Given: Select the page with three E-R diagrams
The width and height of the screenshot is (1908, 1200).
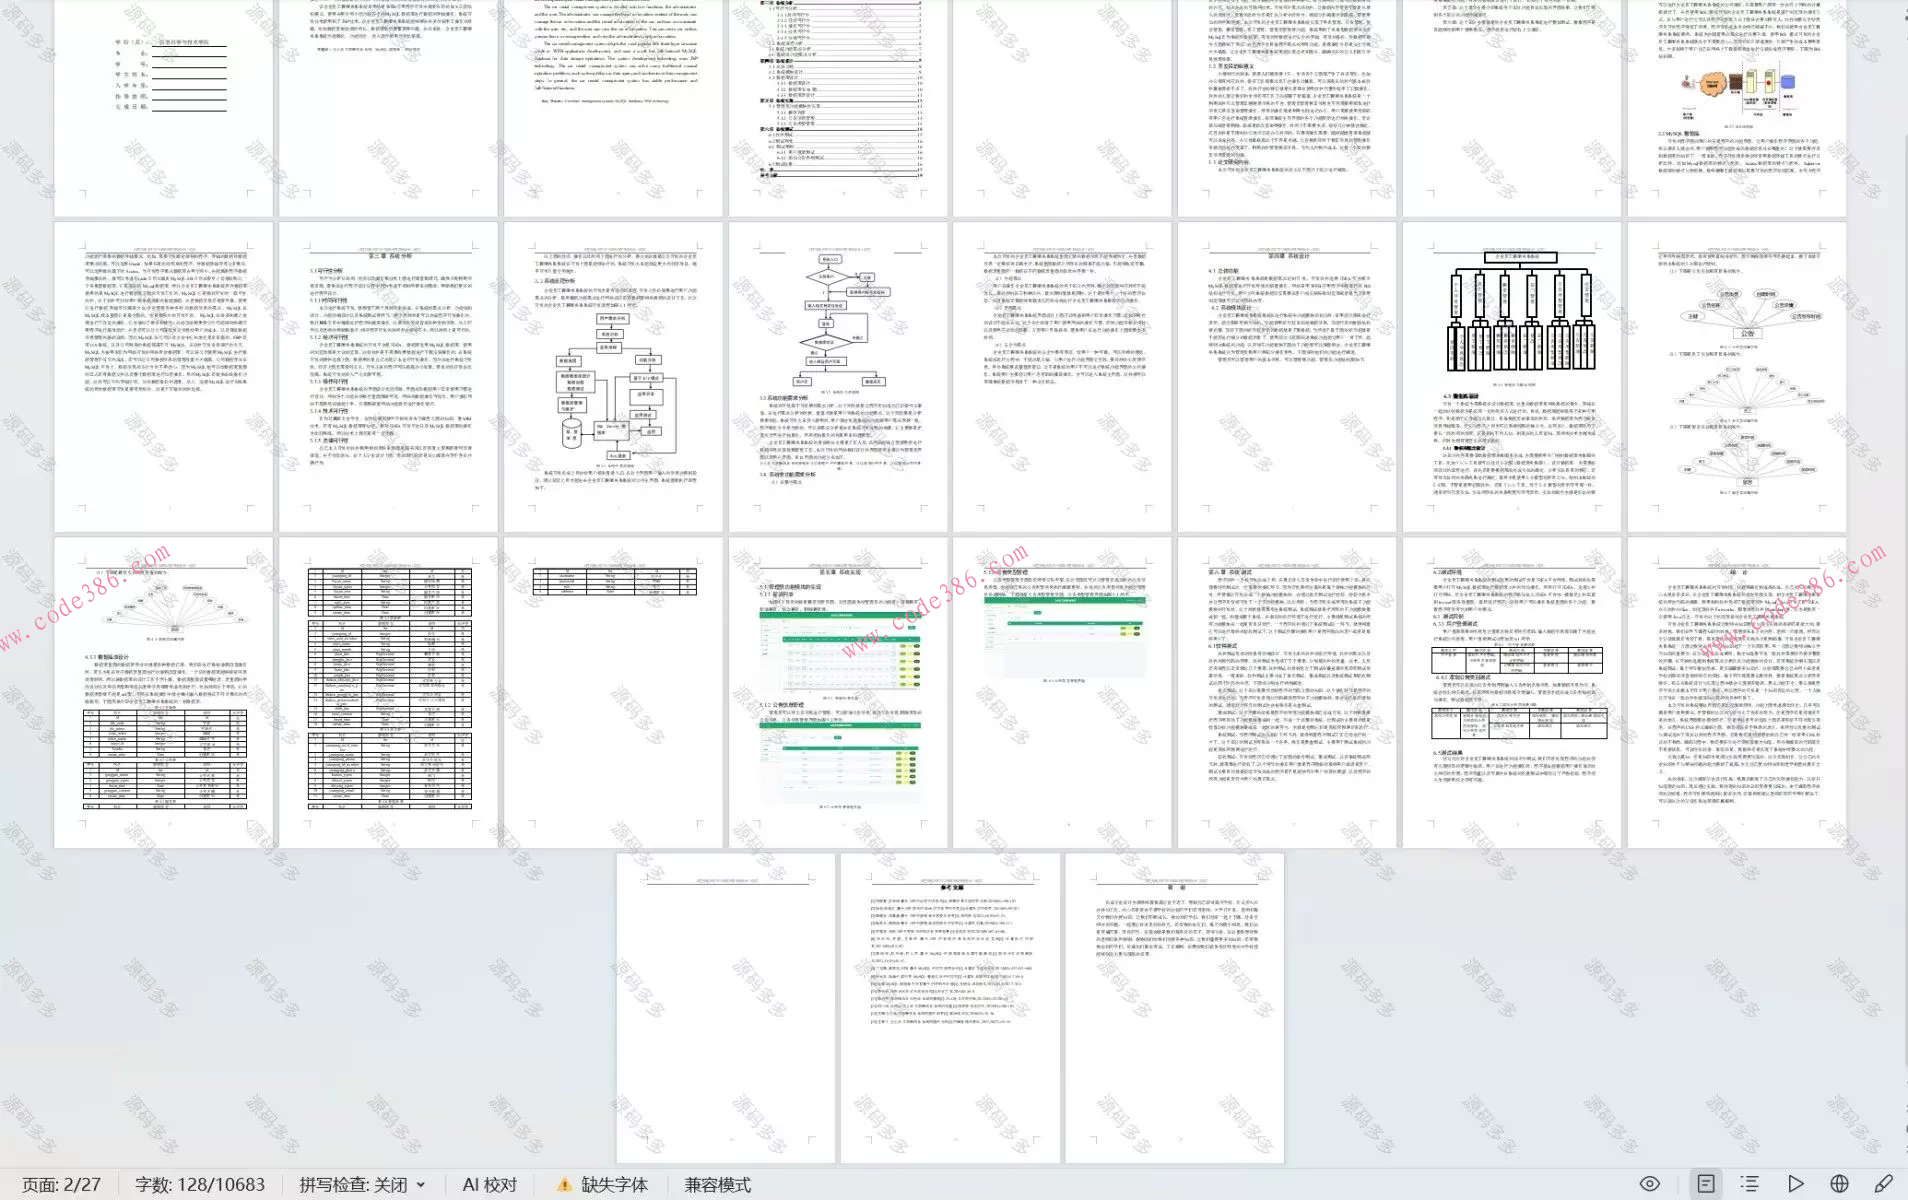Looking at the screenshot, I should point(1737,377).
